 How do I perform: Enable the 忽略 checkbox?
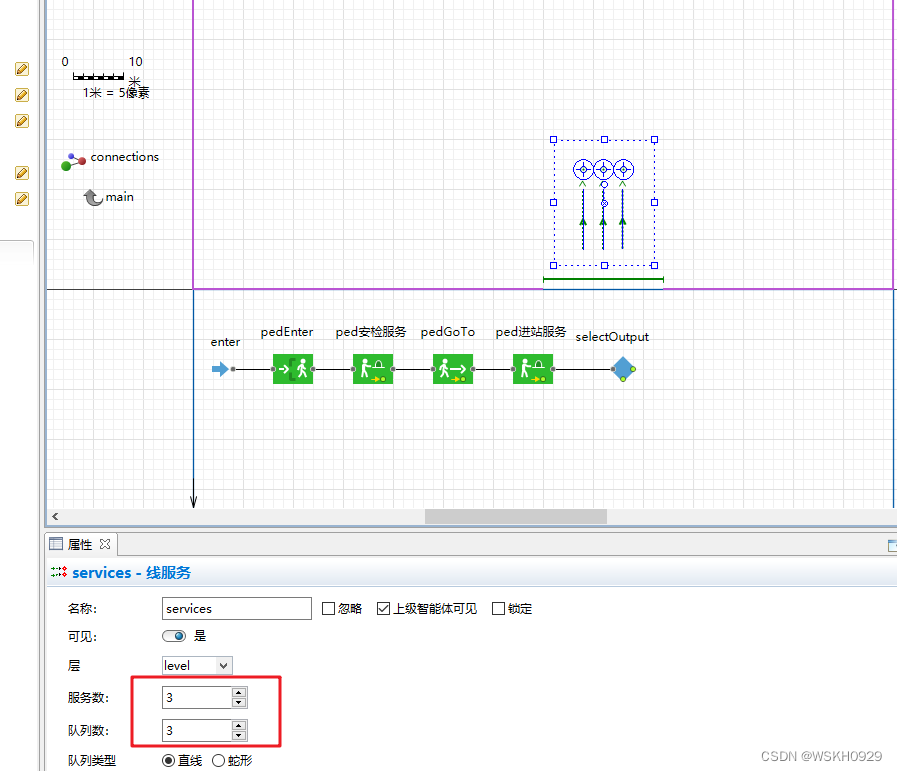tap(328, 609)
